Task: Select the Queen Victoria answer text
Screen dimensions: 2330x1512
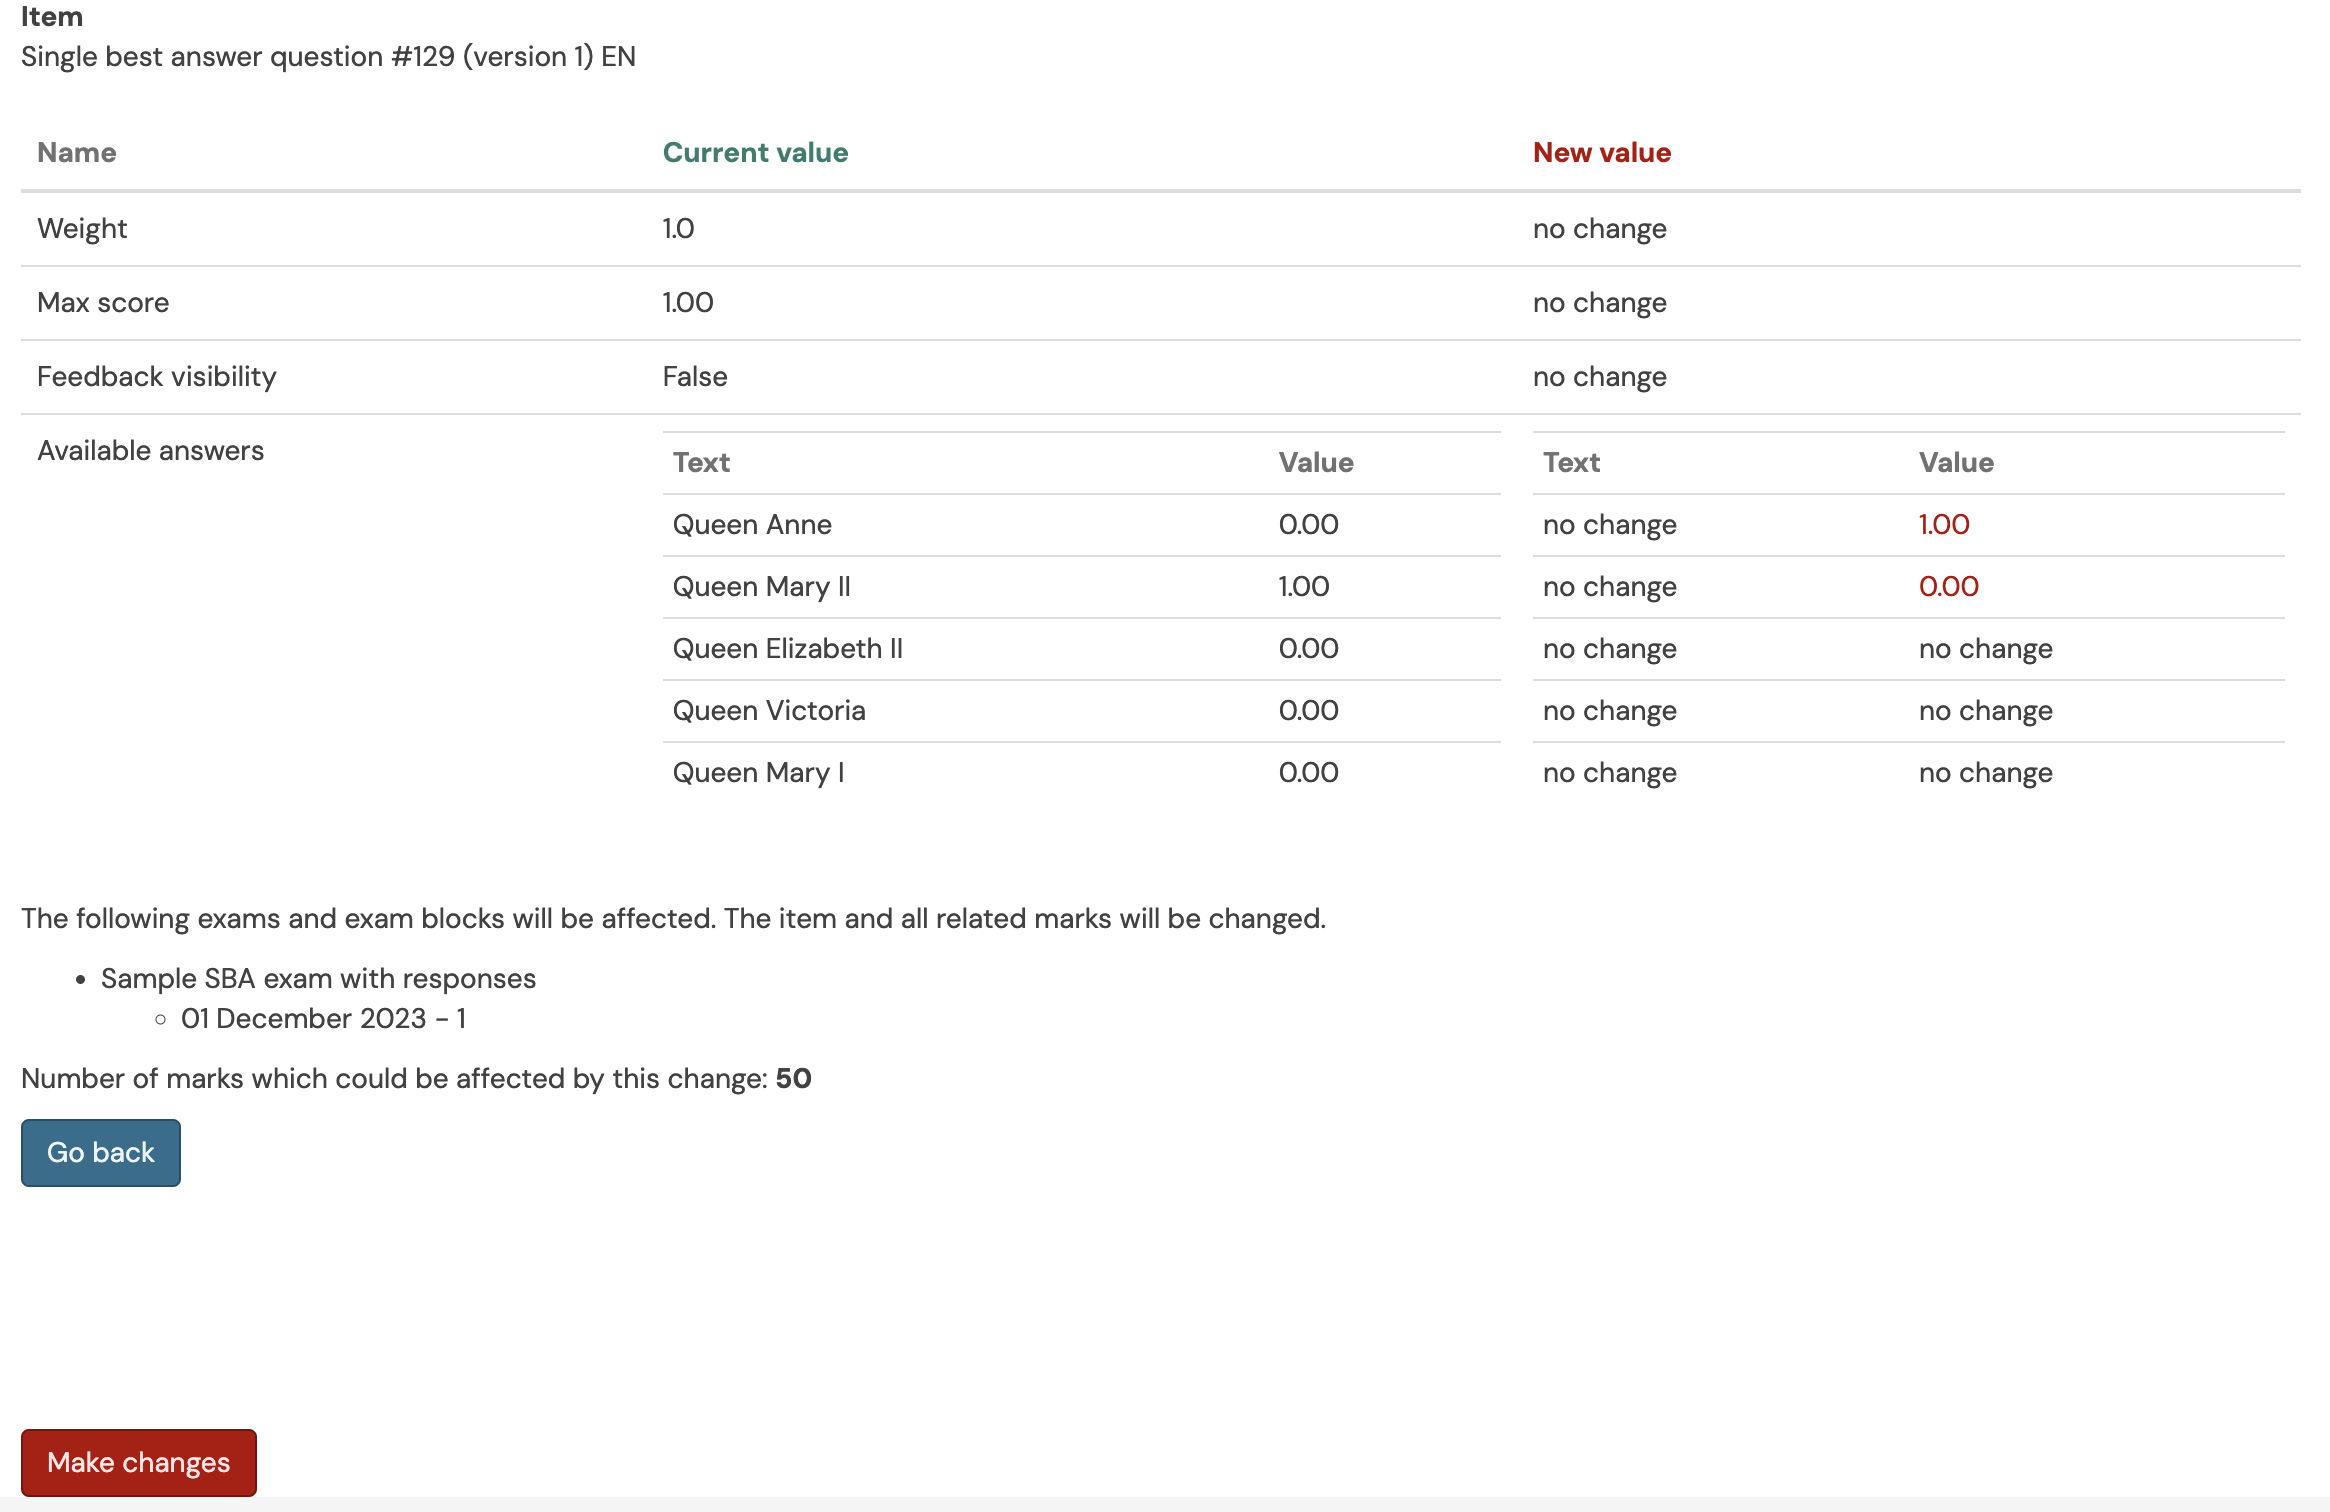Action: (769, 710)
